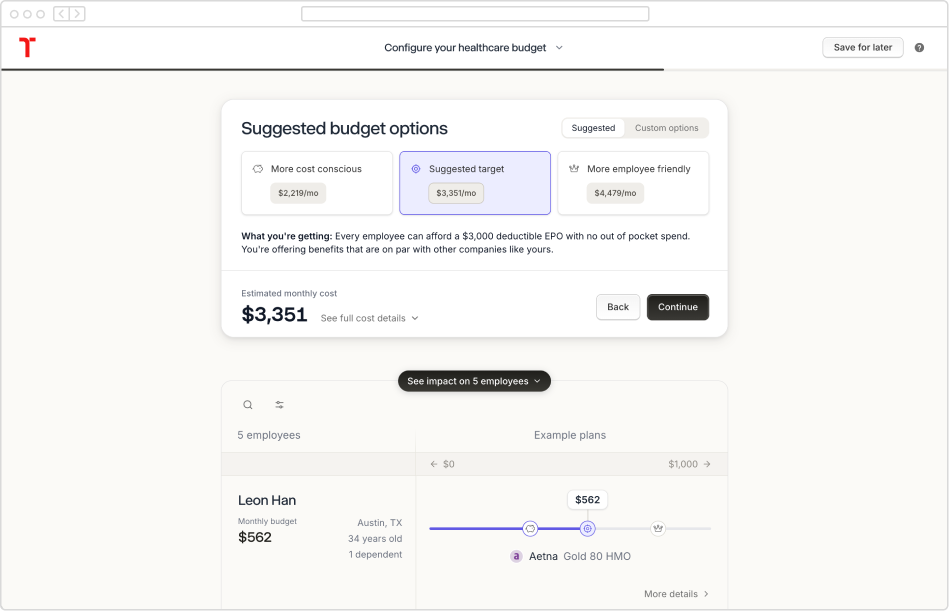
Task: Switch to the Suggested tab
Action: tap(593, 128)
